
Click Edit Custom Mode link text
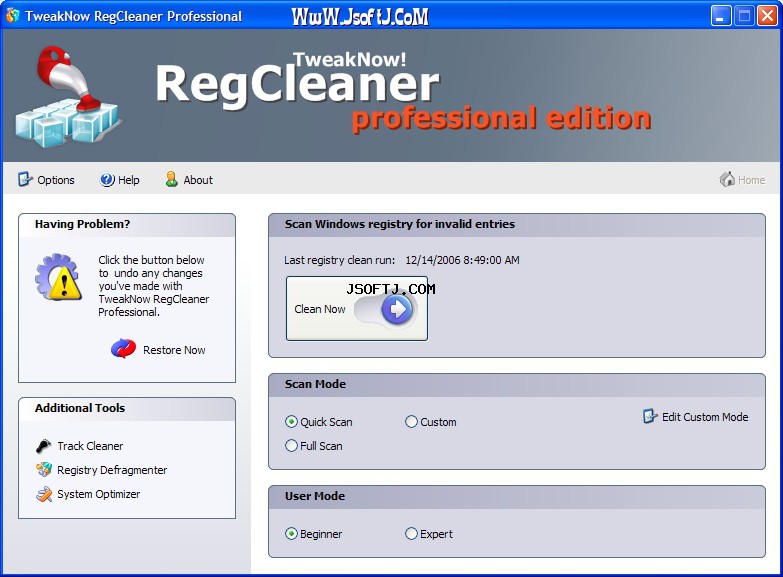705,417
